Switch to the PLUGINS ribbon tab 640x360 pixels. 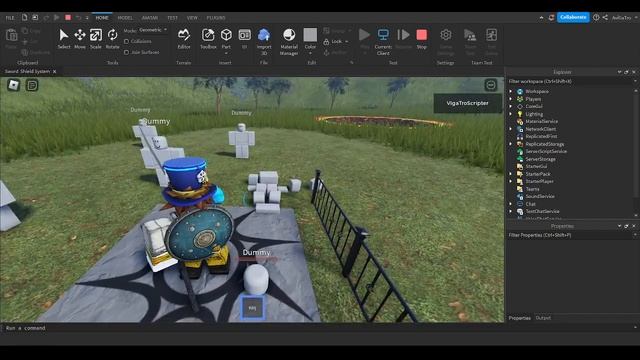pyautogui.click(x=216, y=18)
